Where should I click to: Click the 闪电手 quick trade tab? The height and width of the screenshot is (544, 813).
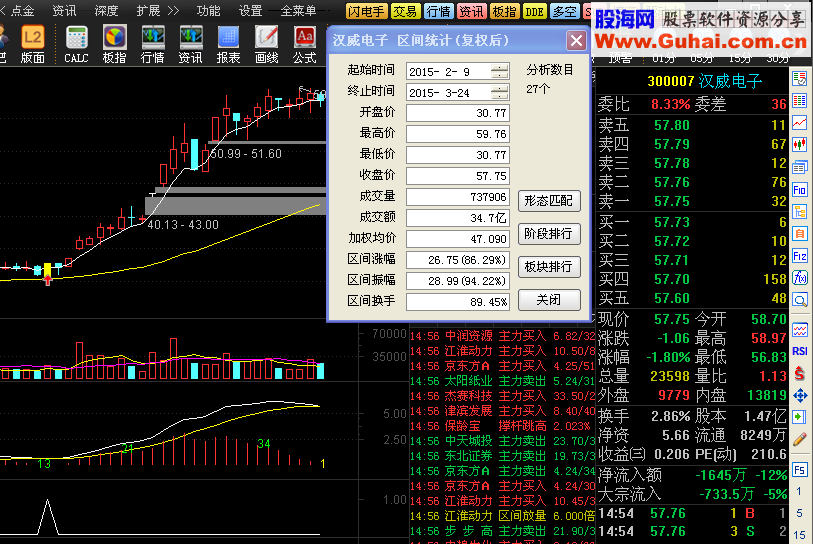tap(367, 11)
